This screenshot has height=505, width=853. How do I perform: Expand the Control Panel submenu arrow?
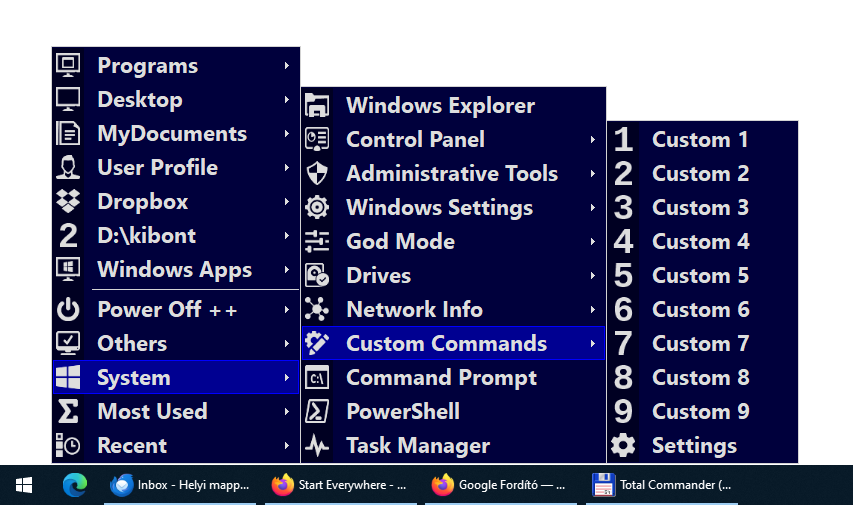pos(593,140)
